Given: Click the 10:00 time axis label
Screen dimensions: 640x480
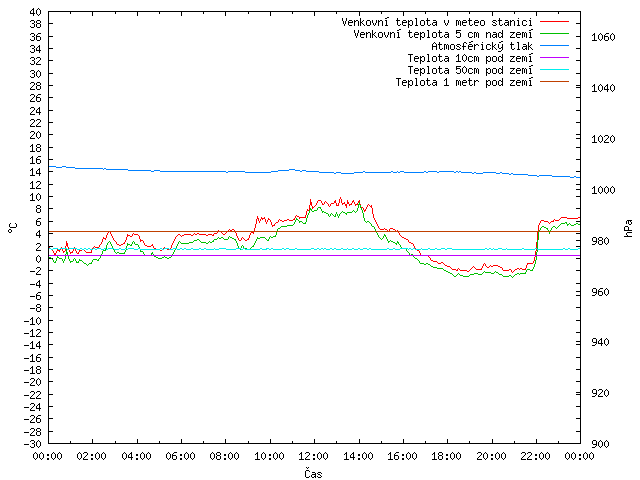Looking at the screenshot, I should 269,456.
